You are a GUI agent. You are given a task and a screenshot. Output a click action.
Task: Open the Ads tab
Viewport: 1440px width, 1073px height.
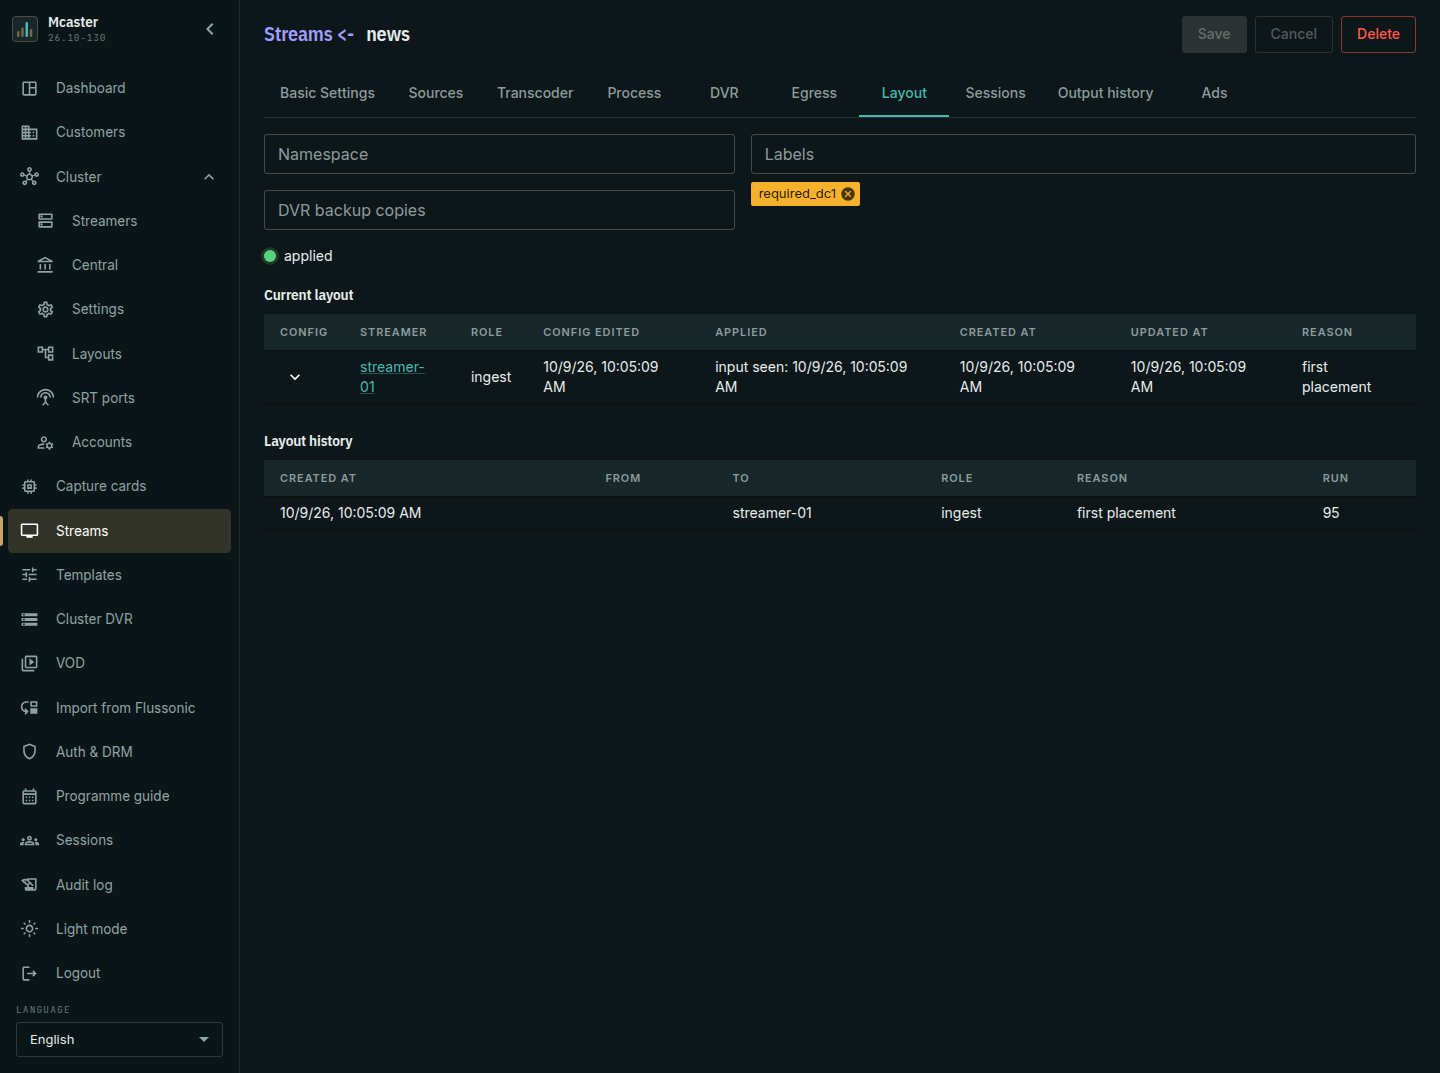pyautogui.click(x=1214, y=93)
